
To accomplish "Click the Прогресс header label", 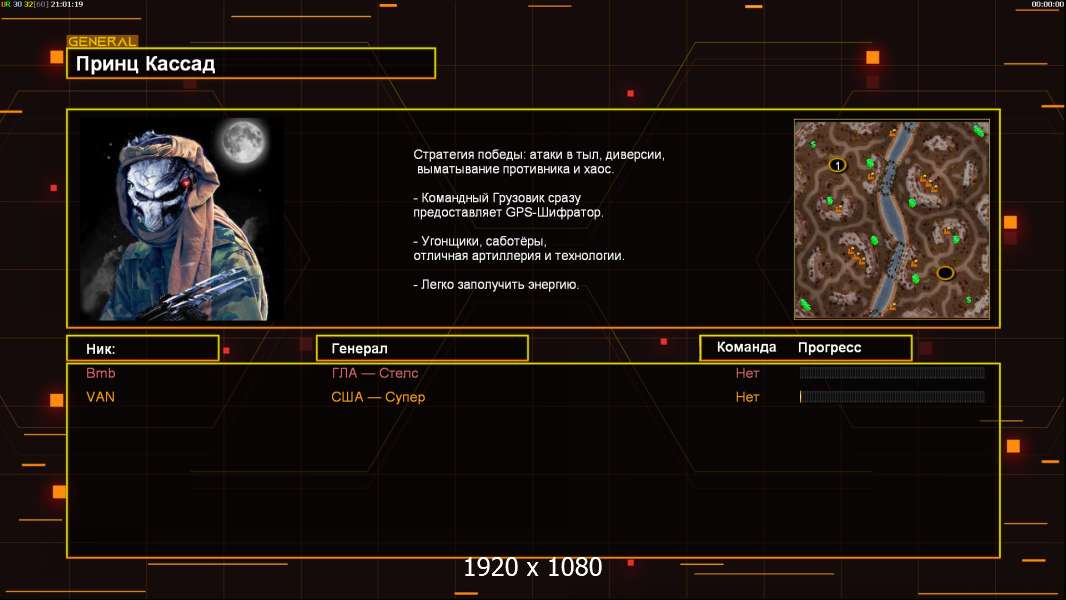I will coord(829,347).
